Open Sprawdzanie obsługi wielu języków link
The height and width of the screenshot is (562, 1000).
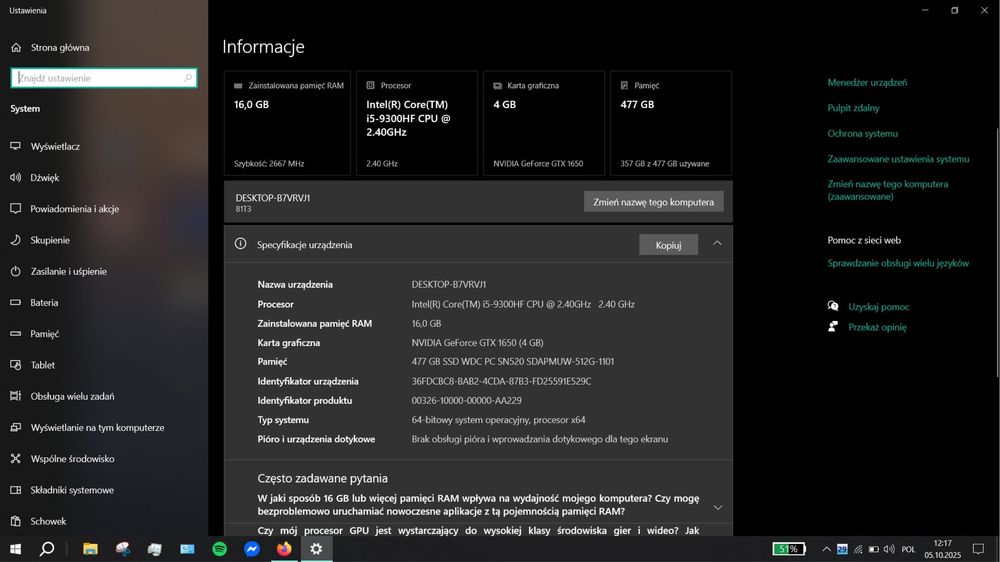(898, 263)
